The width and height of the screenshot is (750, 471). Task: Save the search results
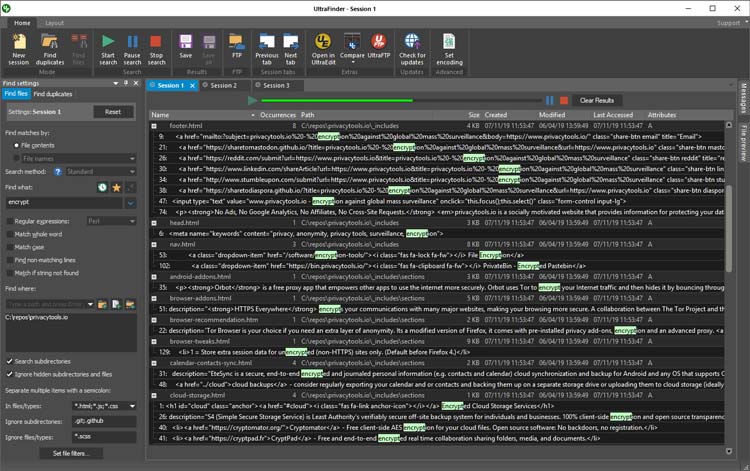click(x=186, y=46)
